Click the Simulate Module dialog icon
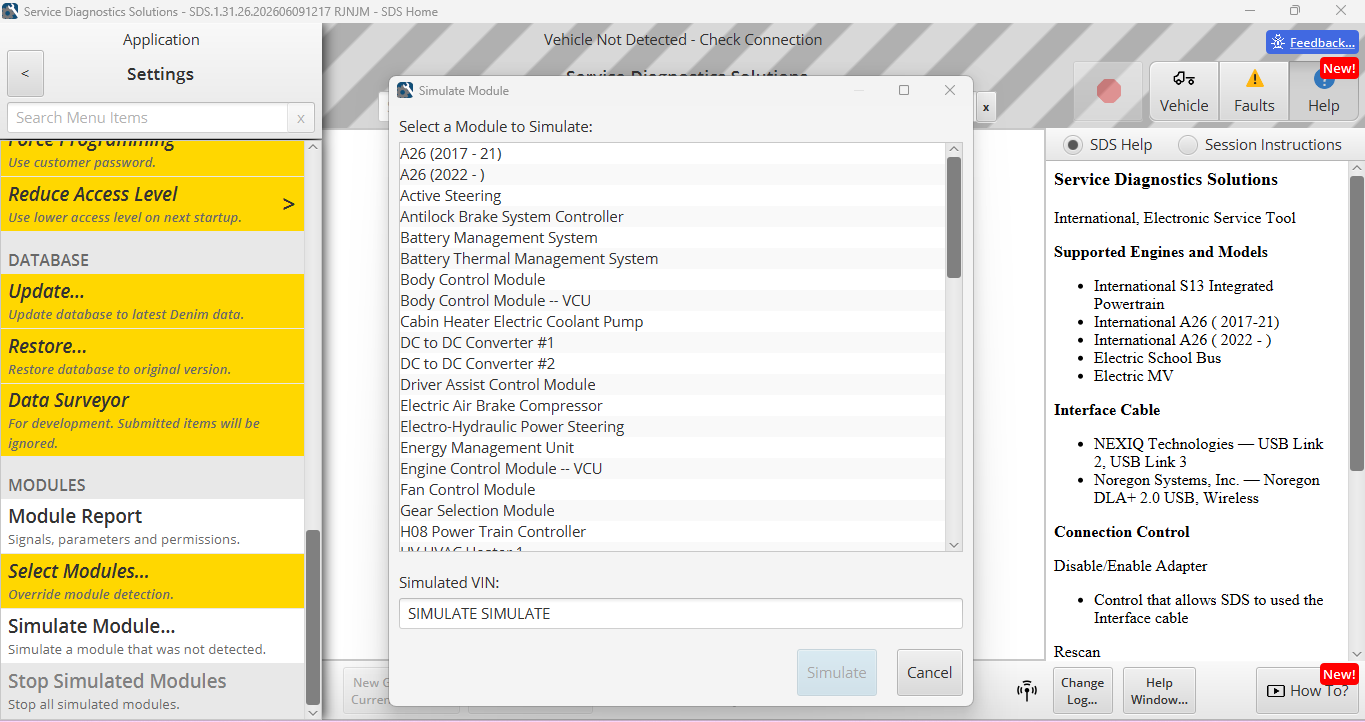The width and height of the screenshot is (1365, 722). 405,90
